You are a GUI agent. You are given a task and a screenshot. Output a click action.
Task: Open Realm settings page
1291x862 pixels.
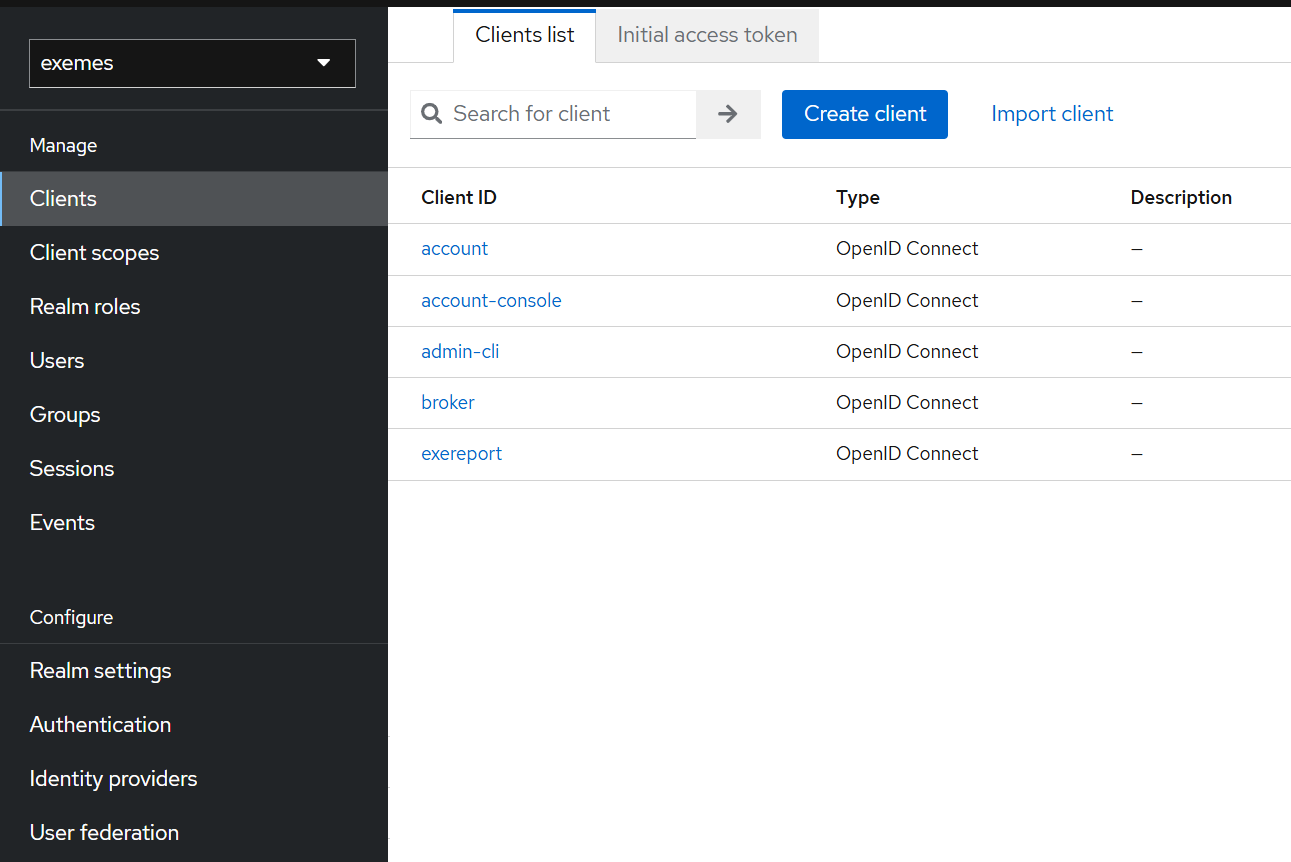point(100,671)
